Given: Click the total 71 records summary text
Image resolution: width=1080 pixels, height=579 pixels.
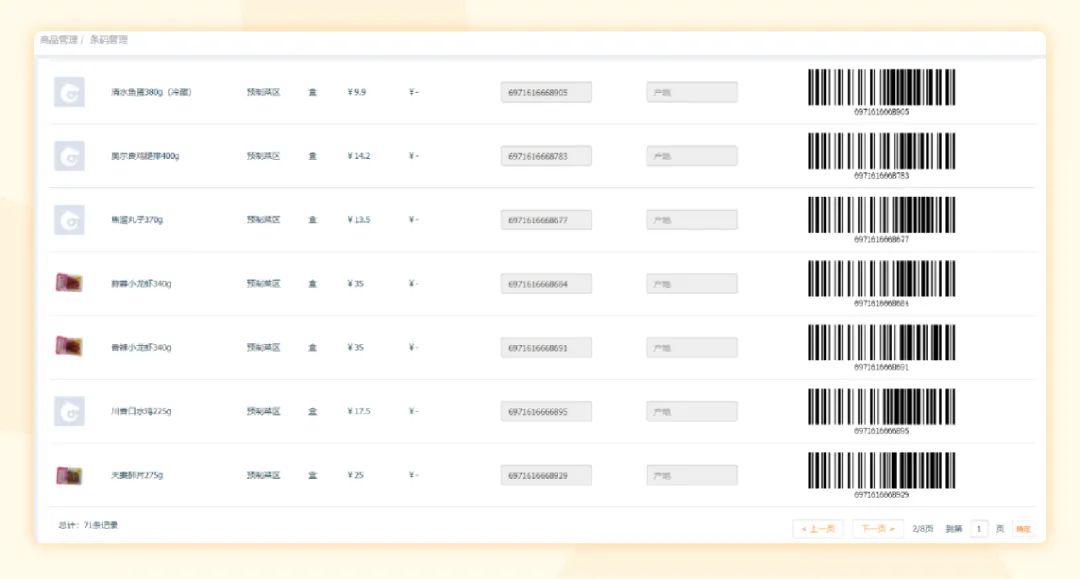Looking at the screenshot, I should (88, 525).
